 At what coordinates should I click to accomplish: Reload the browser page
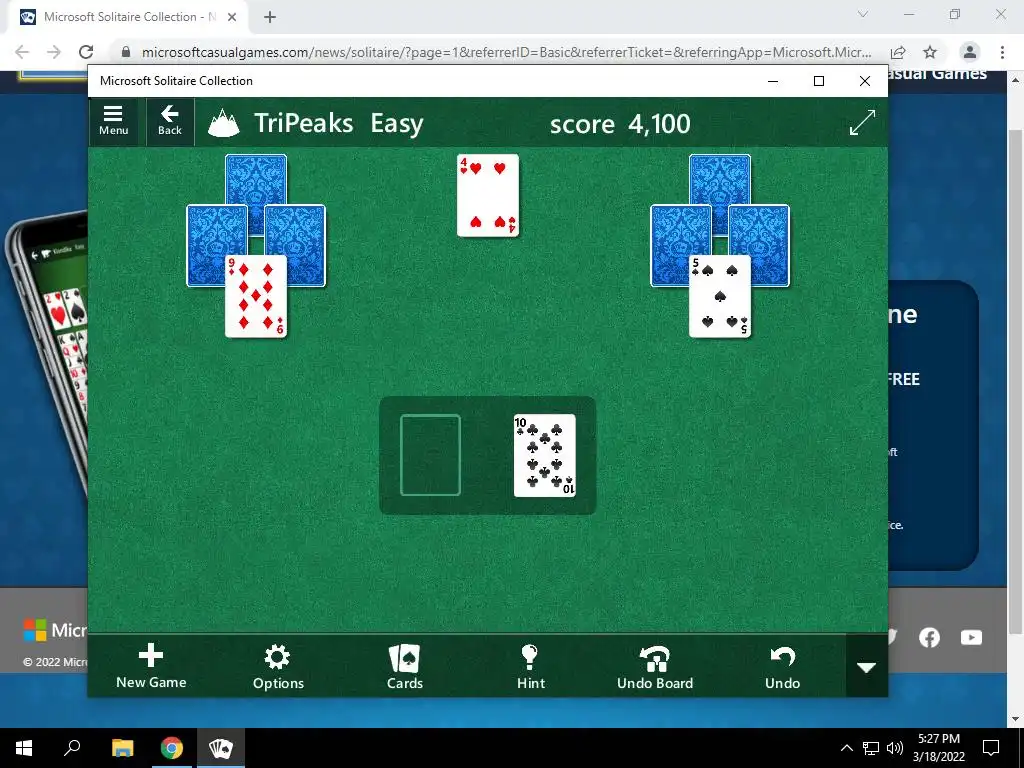point(86,52)
